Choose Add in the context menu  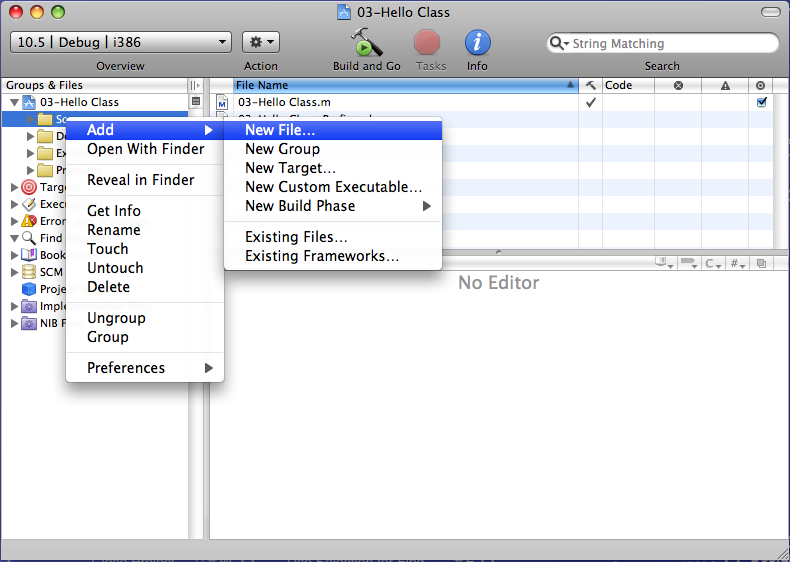click(x=145, y=130)
